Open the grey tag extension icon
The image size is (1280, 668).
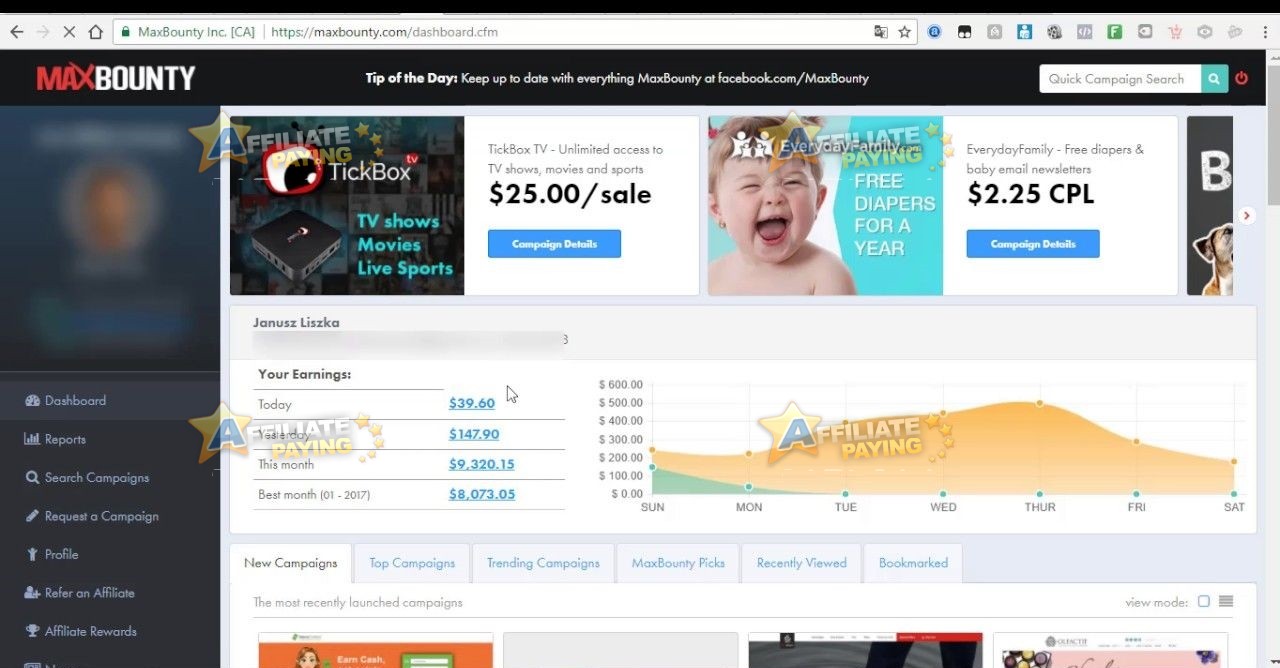[x=1144, y=32]
